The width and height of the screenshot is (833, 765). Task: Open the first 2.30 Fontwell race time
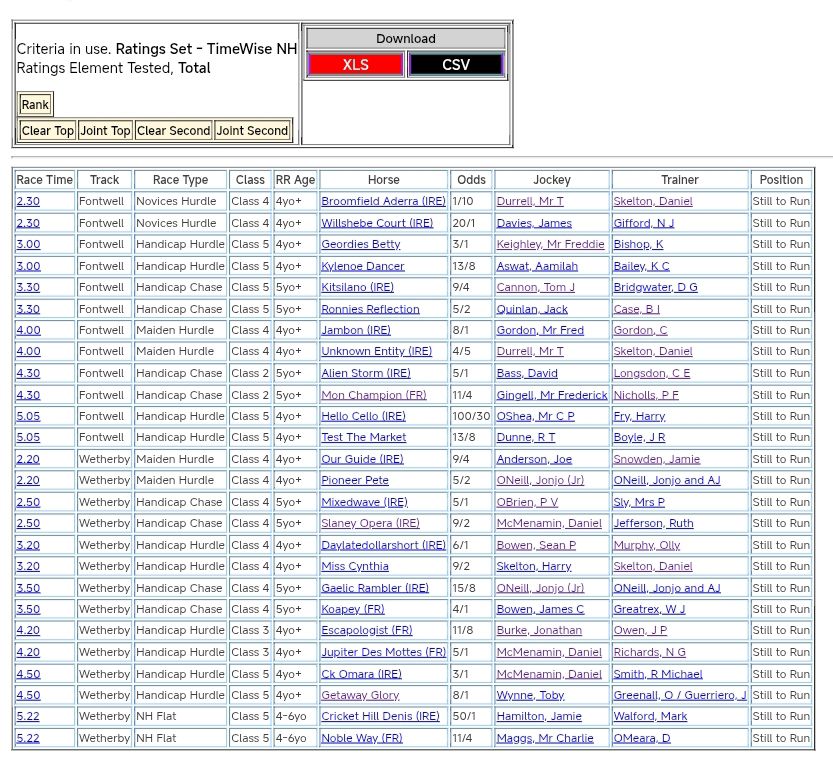tap(28, 202)
